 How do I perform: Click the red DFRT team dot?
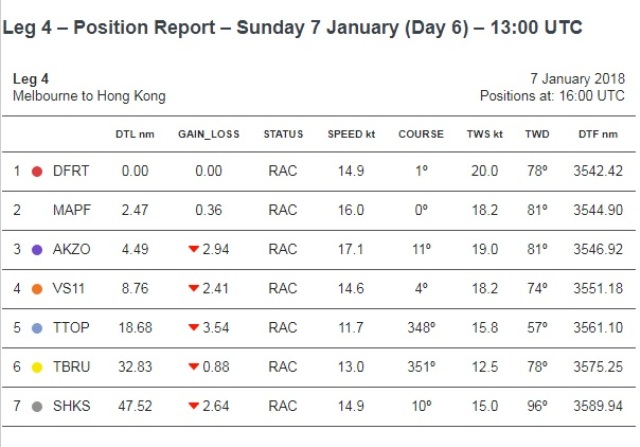pos(37,171)
